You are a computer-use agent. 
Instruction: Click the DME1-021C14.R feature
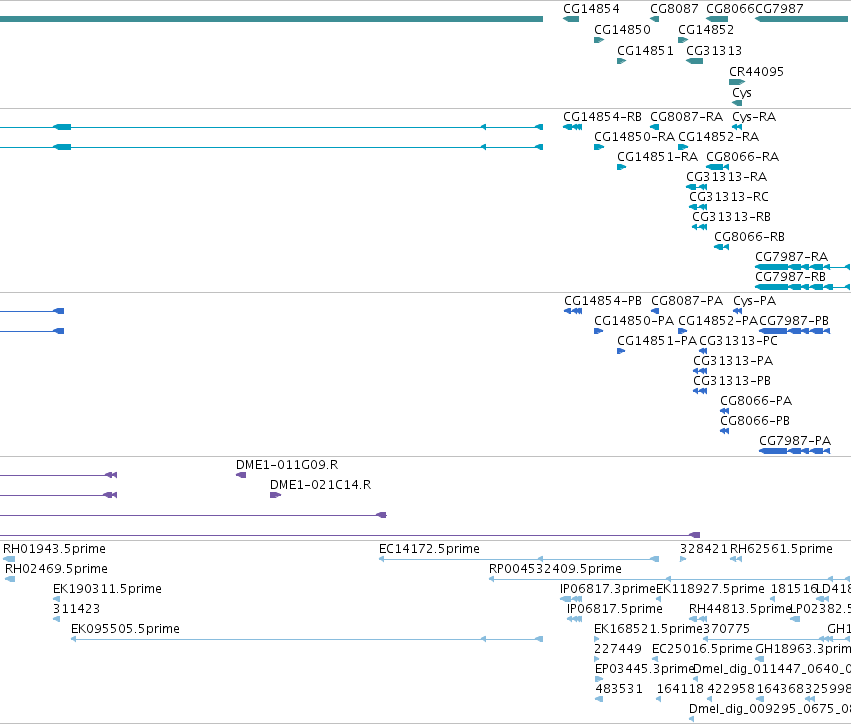click(321, 485)
